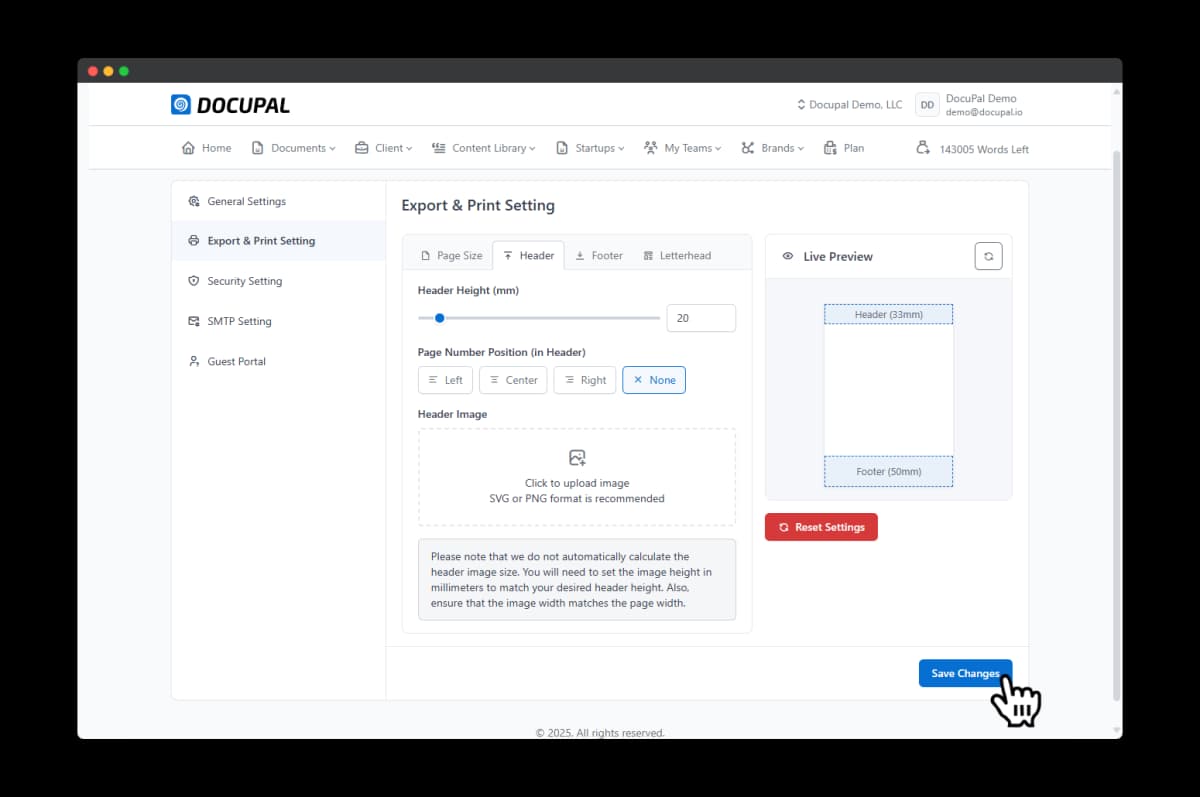The width and height of the screenshot is (1200, 797).
Task: Click the DD user avatar
Action: 927,105
